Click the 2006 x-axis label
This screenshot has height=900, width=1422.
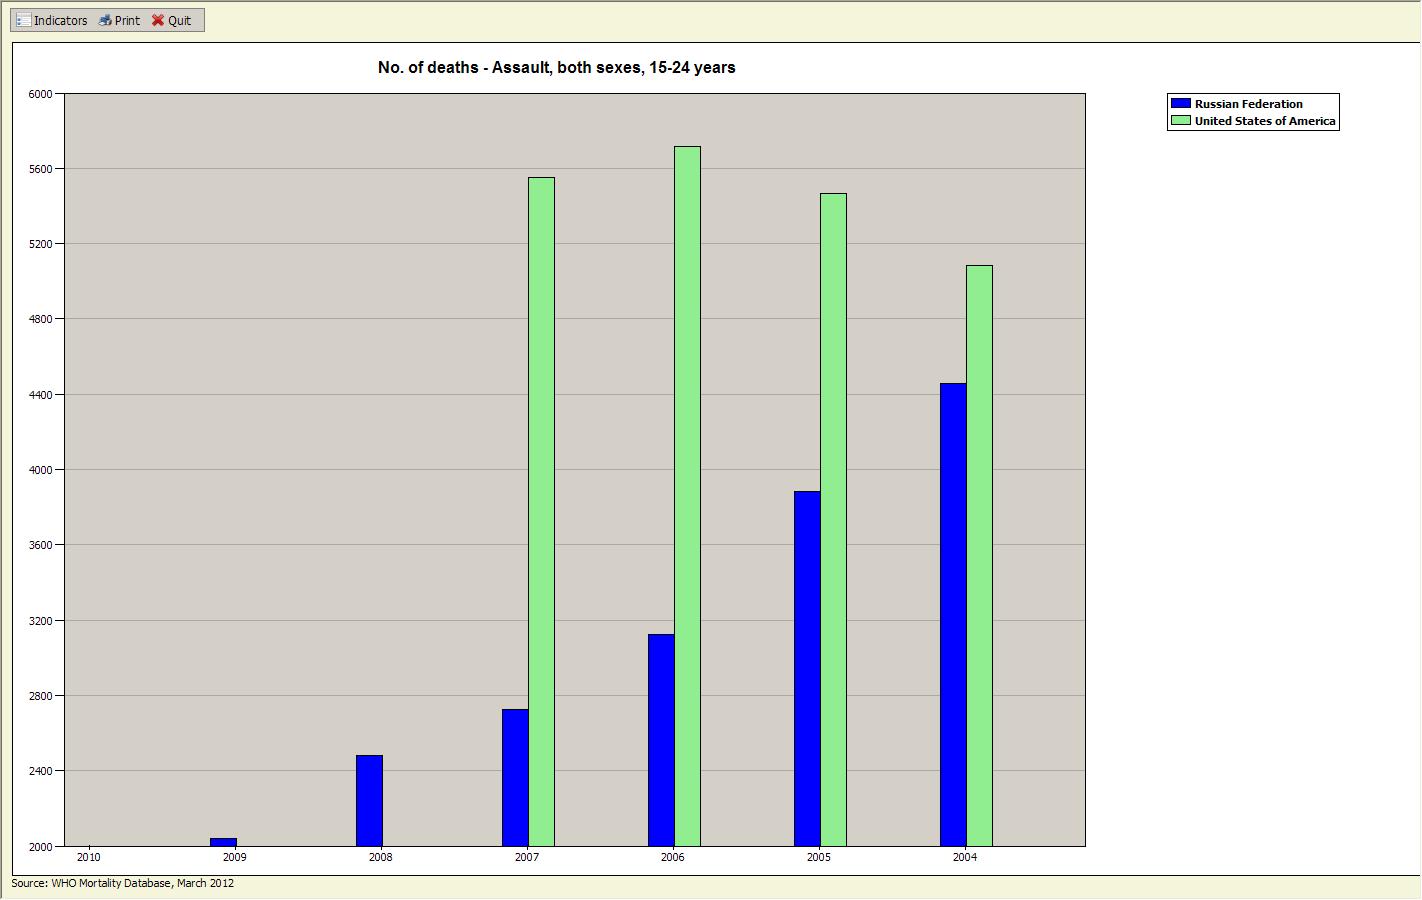[673, 858]
